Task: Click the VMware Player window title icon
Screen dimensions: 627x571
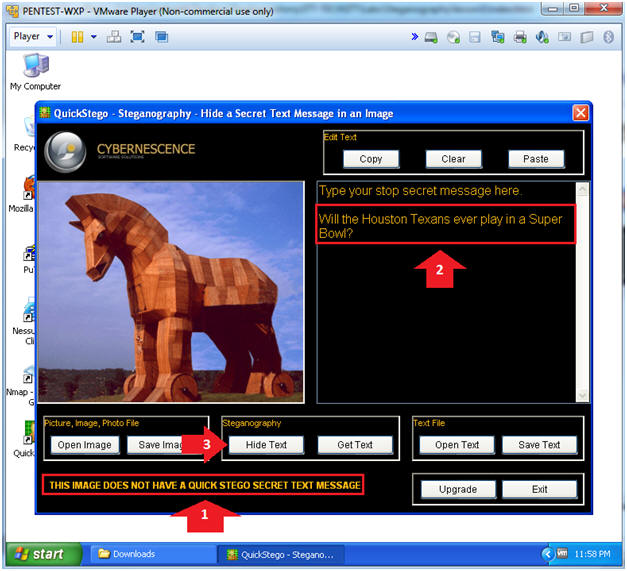Action: pyautogui.click(x=12, y=11)
